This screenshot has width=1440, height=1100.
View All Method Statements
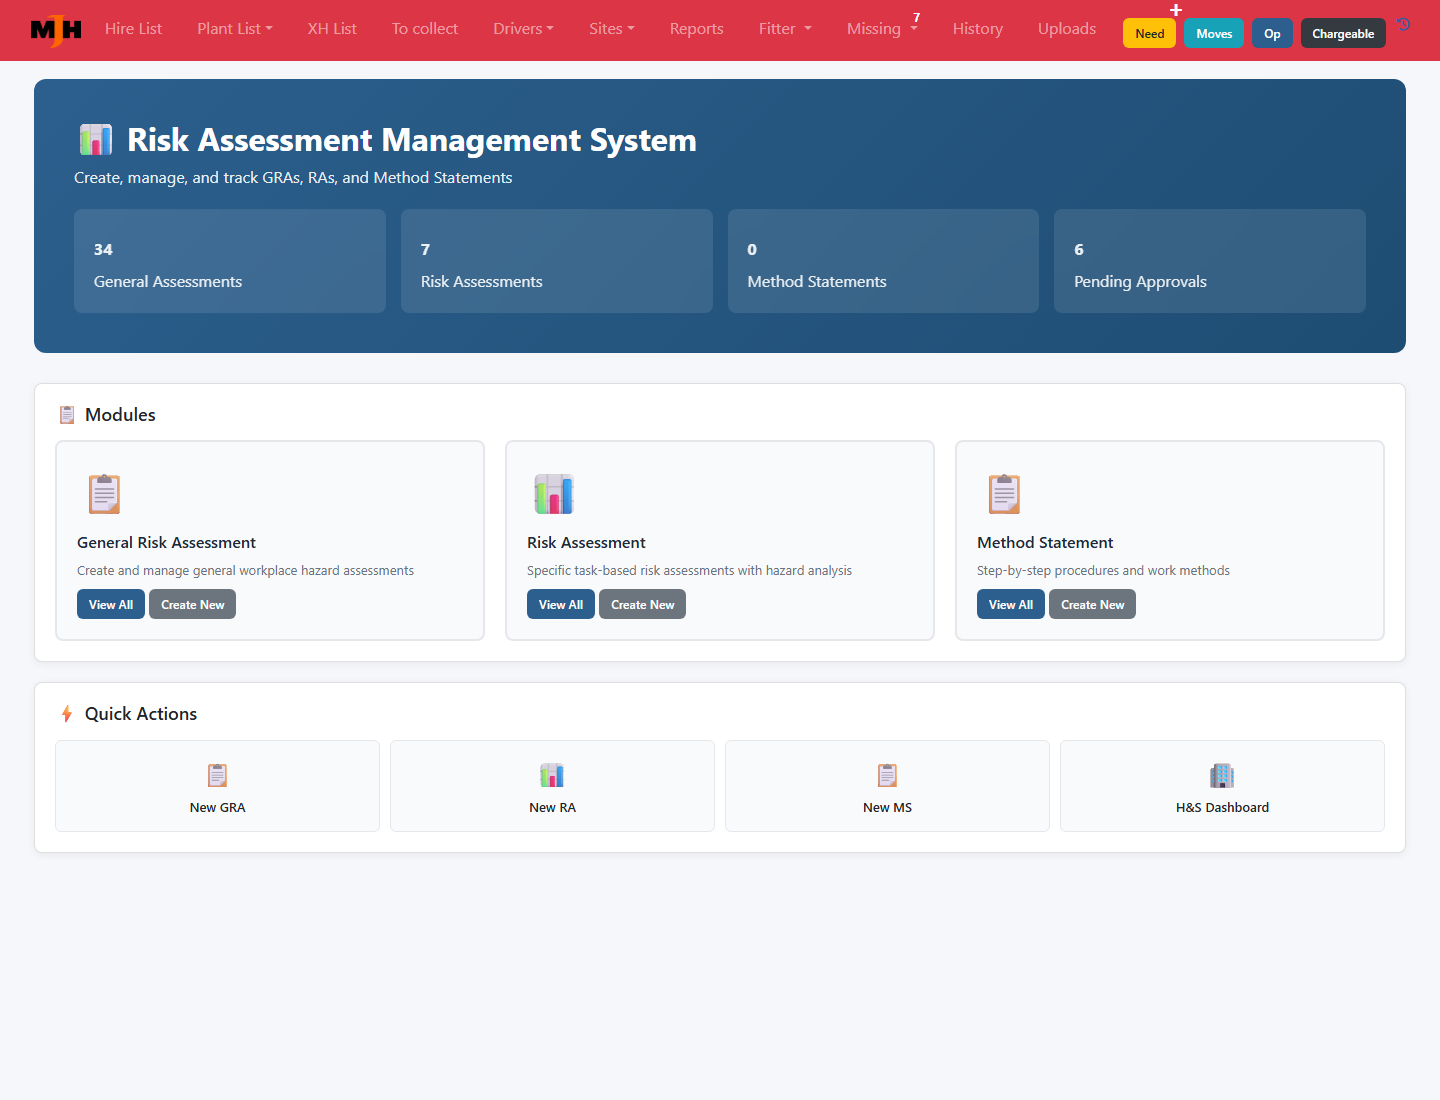coord(1011,604)
